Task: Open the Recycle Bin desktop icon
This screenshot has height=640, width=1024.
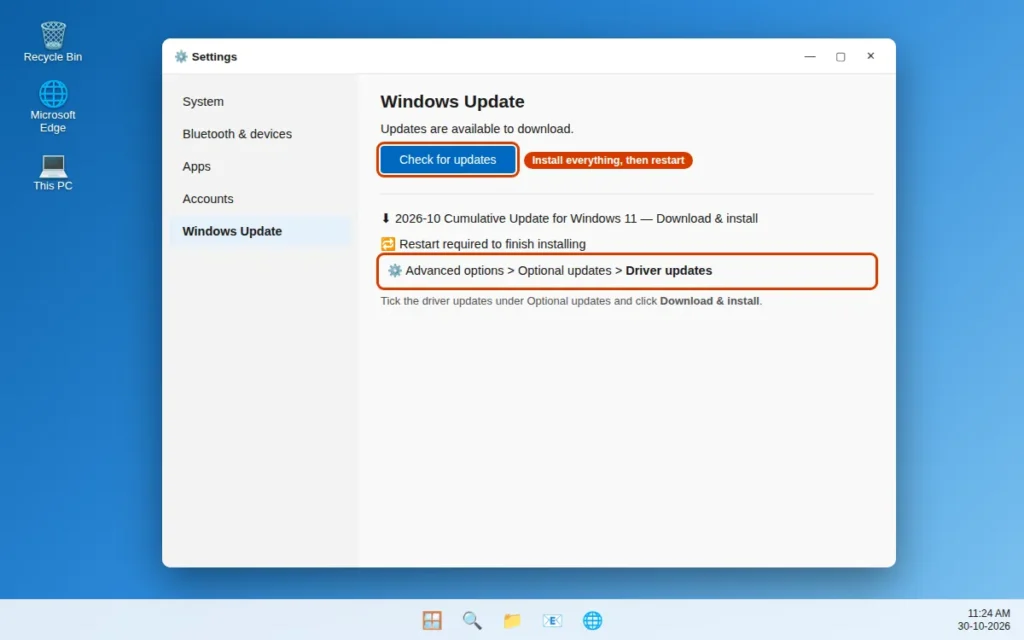Action: 53,42
